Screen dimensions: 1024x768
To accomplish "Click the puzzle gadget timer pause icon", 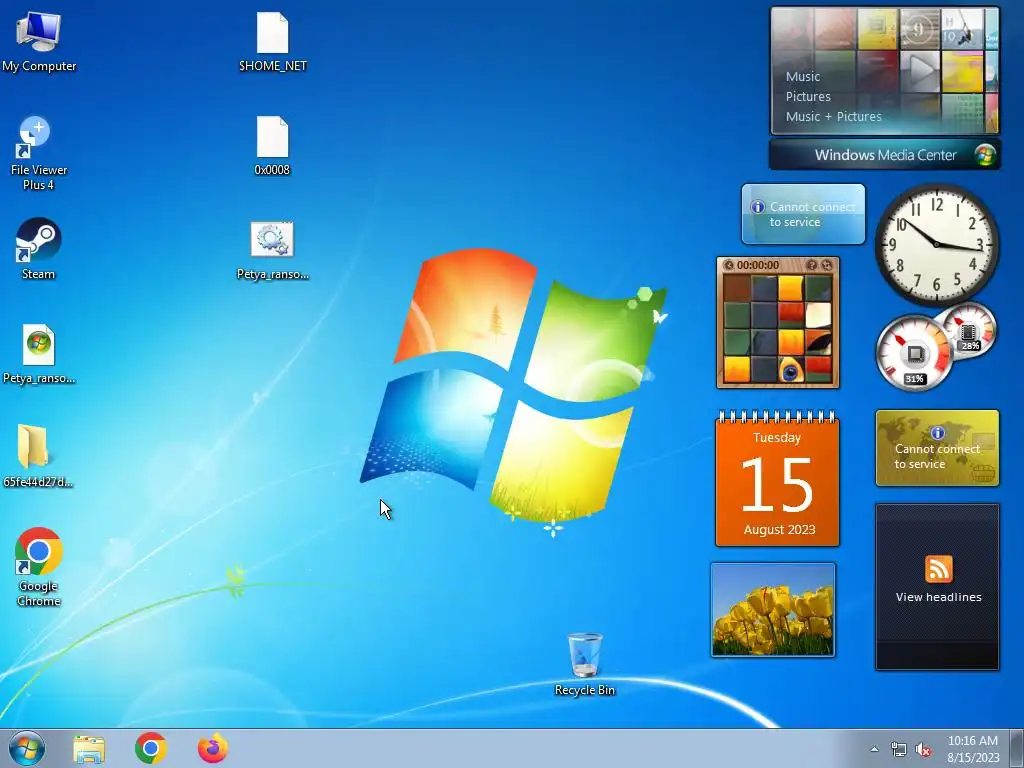I will pos(728,265).
